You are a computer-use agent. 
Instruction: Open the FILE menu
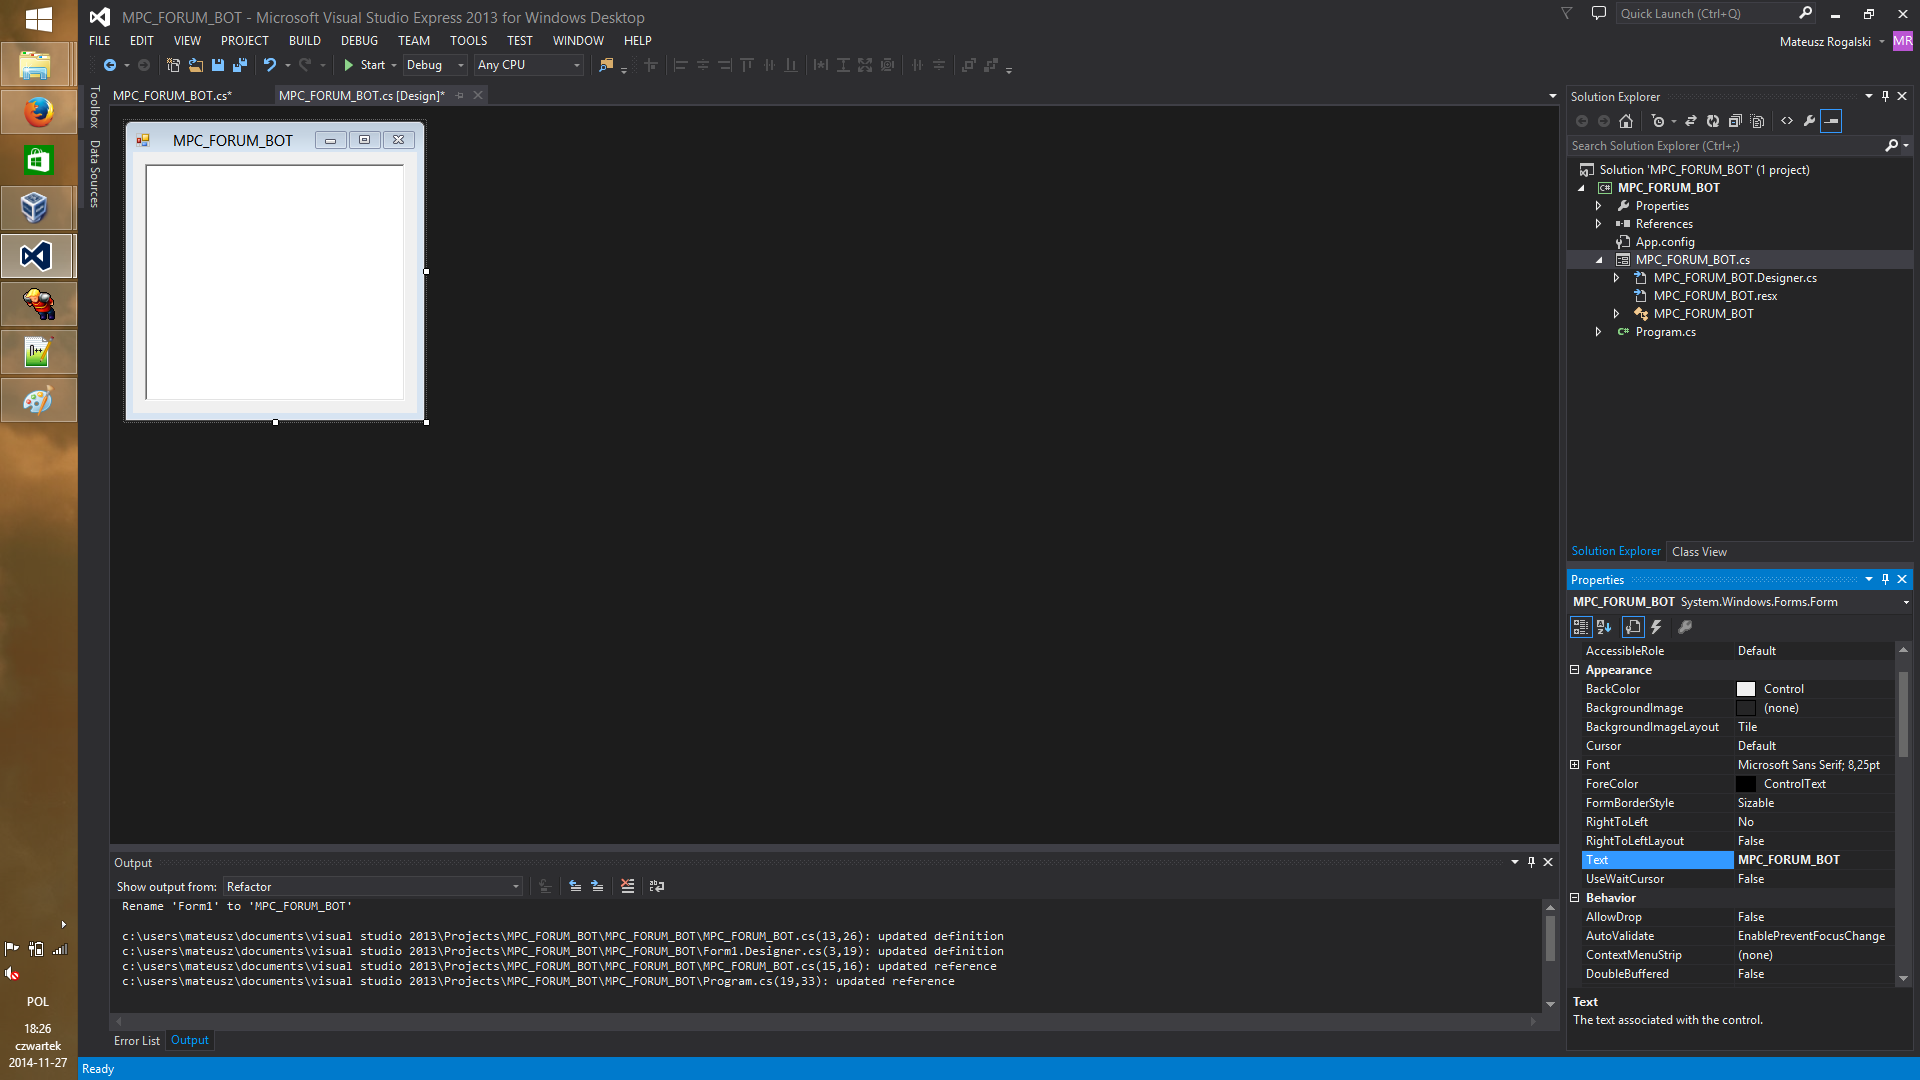point(100,41)
